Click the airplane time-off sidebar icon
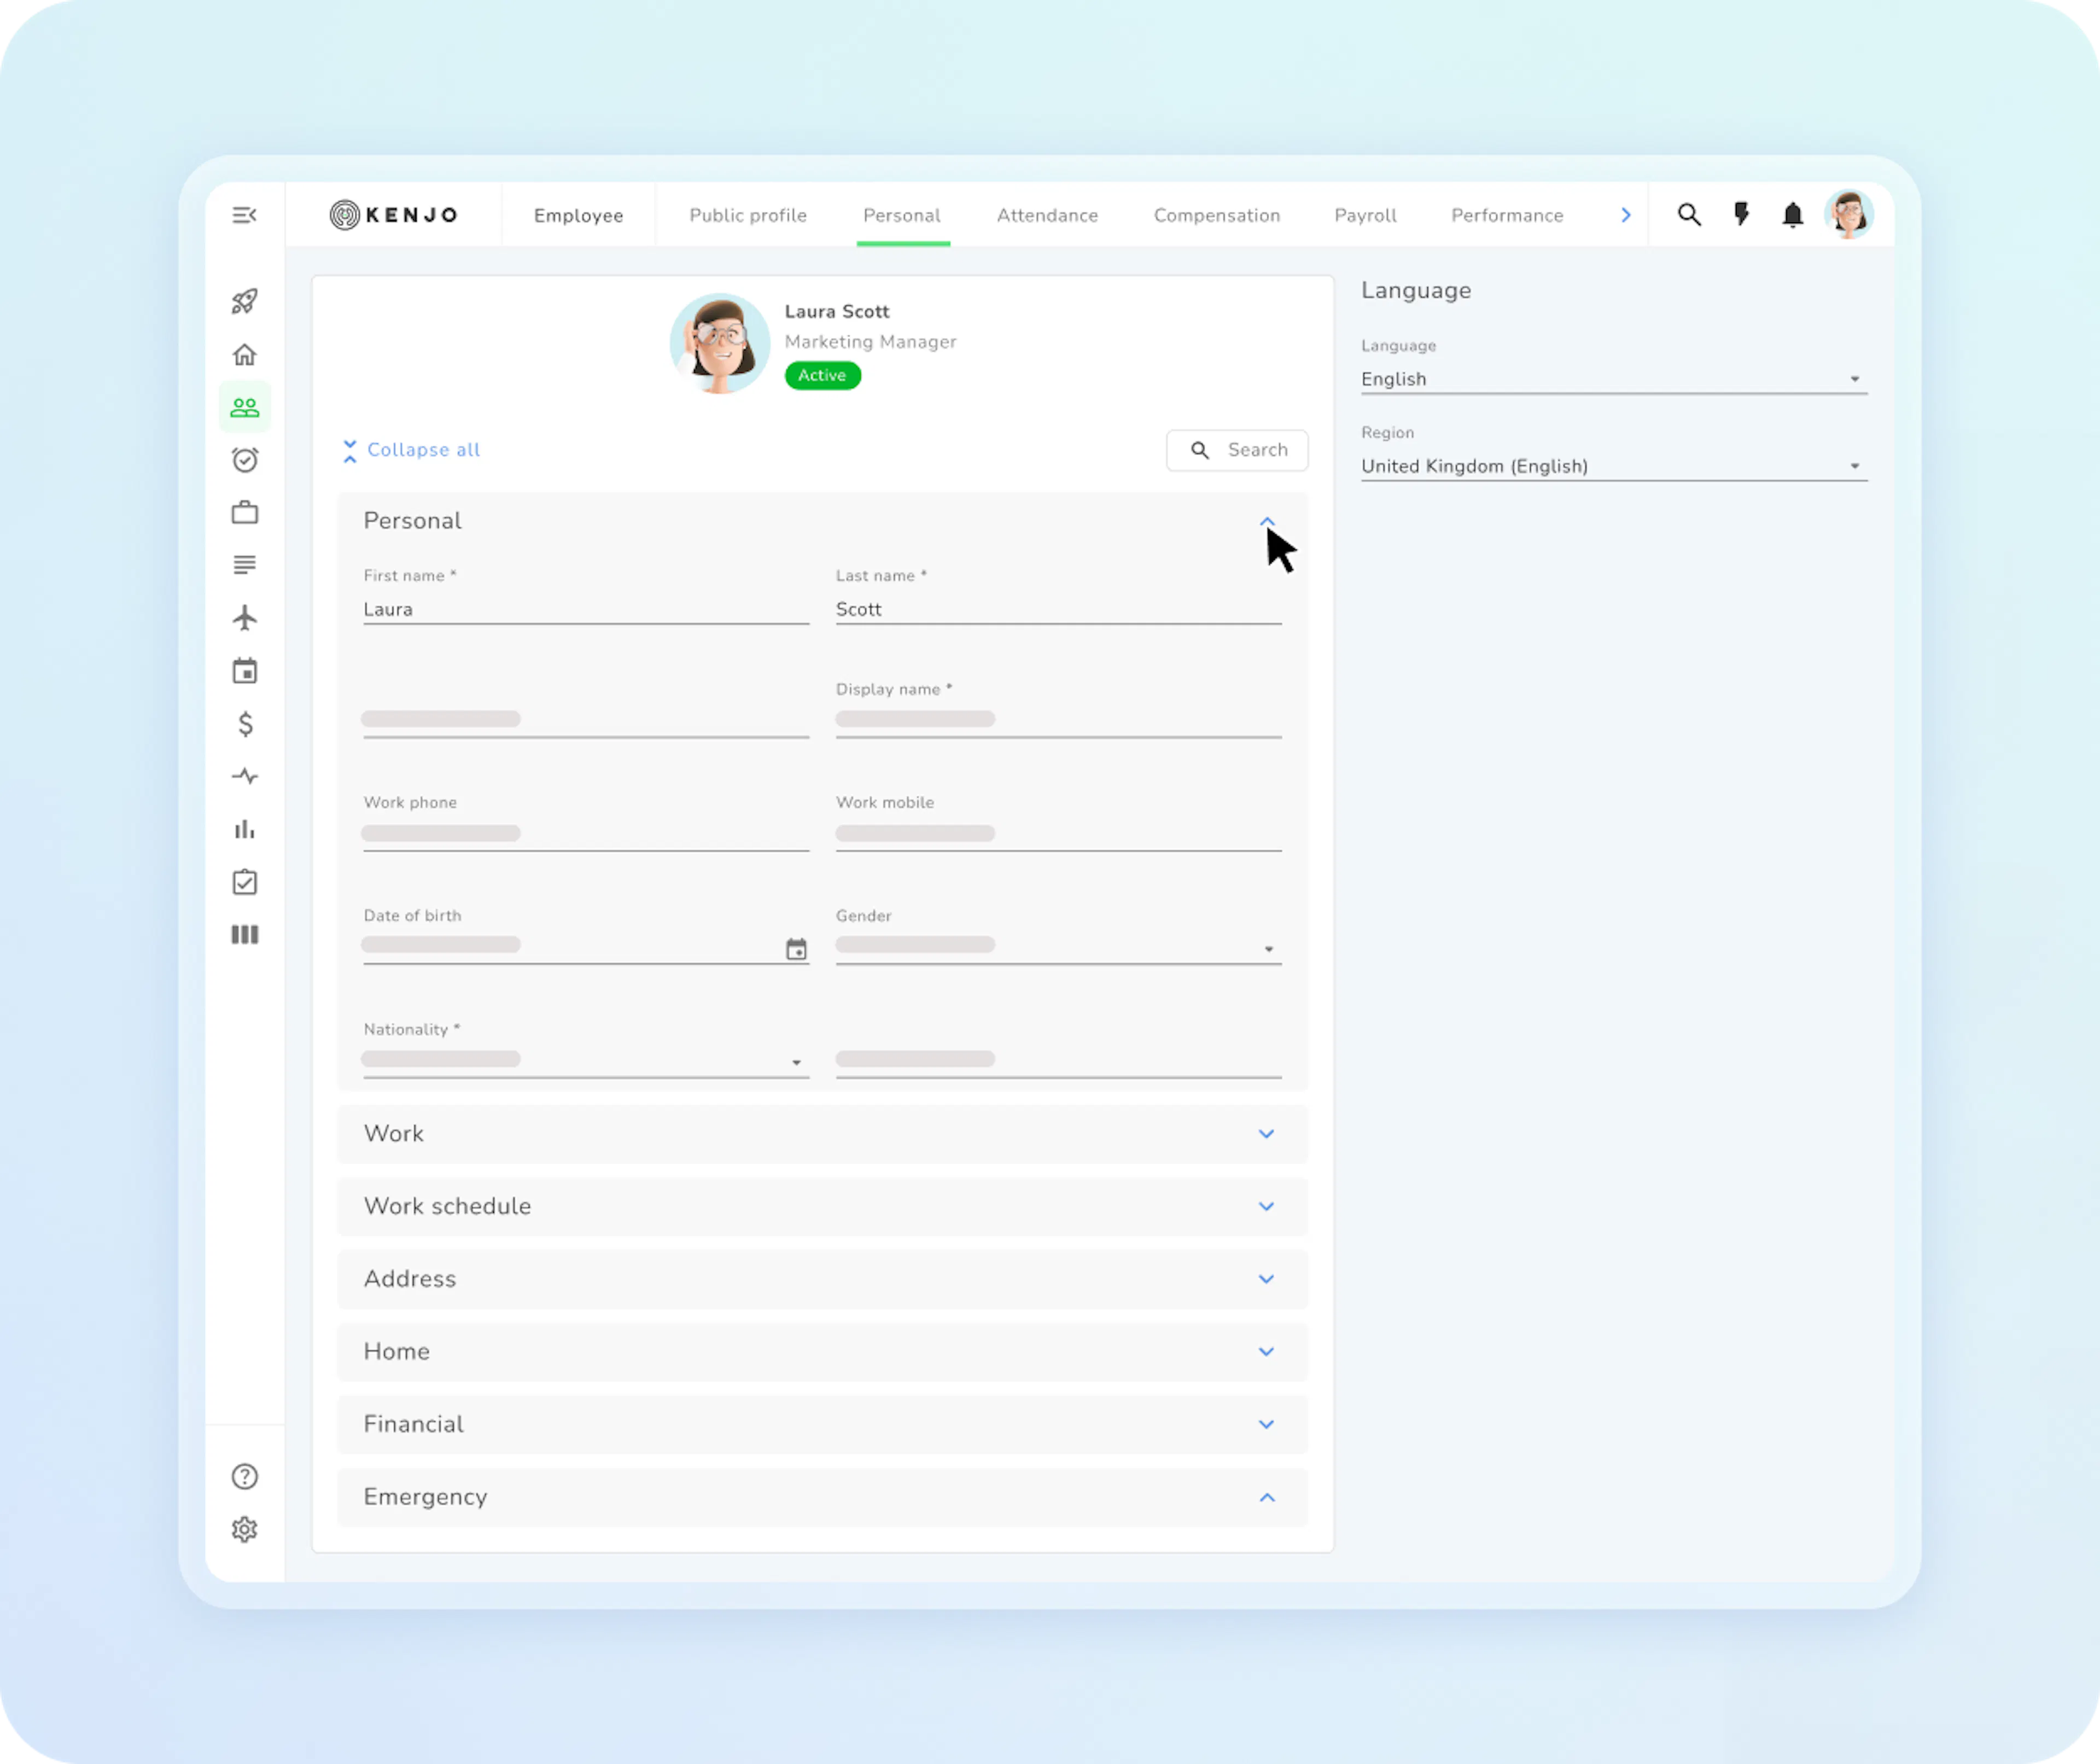The height and width of the screenshot is (1764, 2100). point(245,617)
